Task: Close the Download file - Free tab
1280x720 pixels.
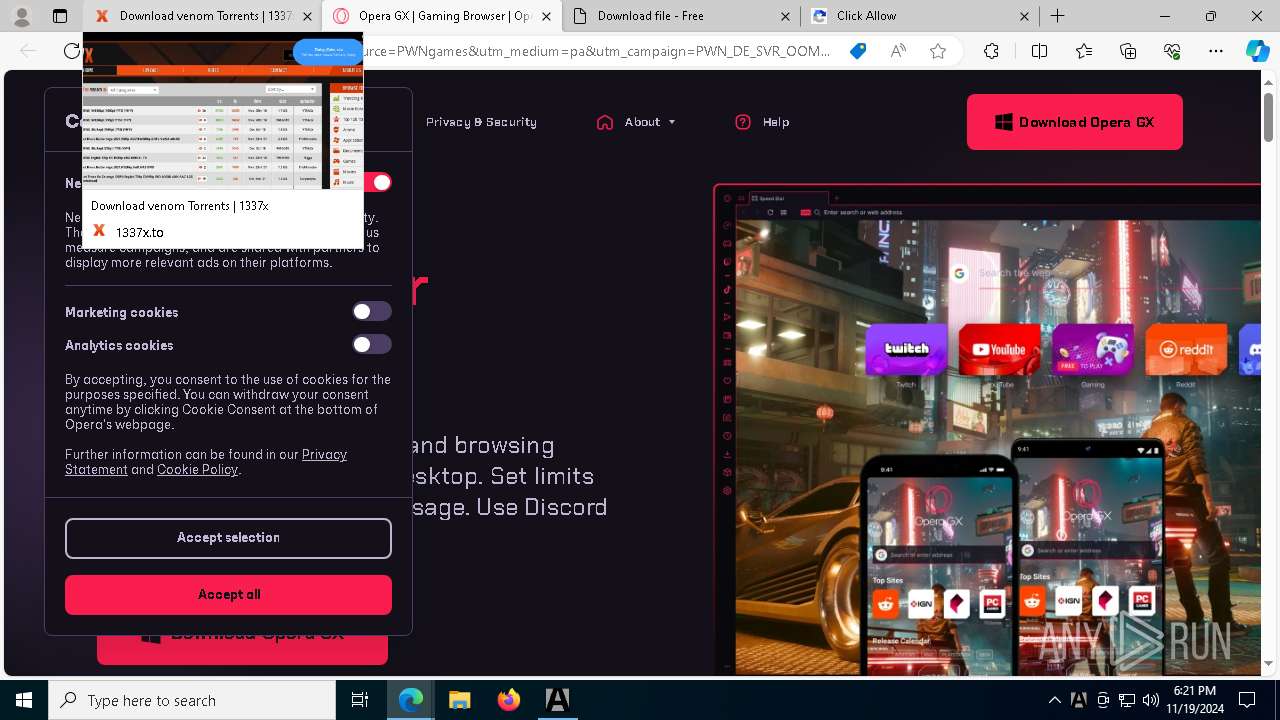Action: pos(786,16)
